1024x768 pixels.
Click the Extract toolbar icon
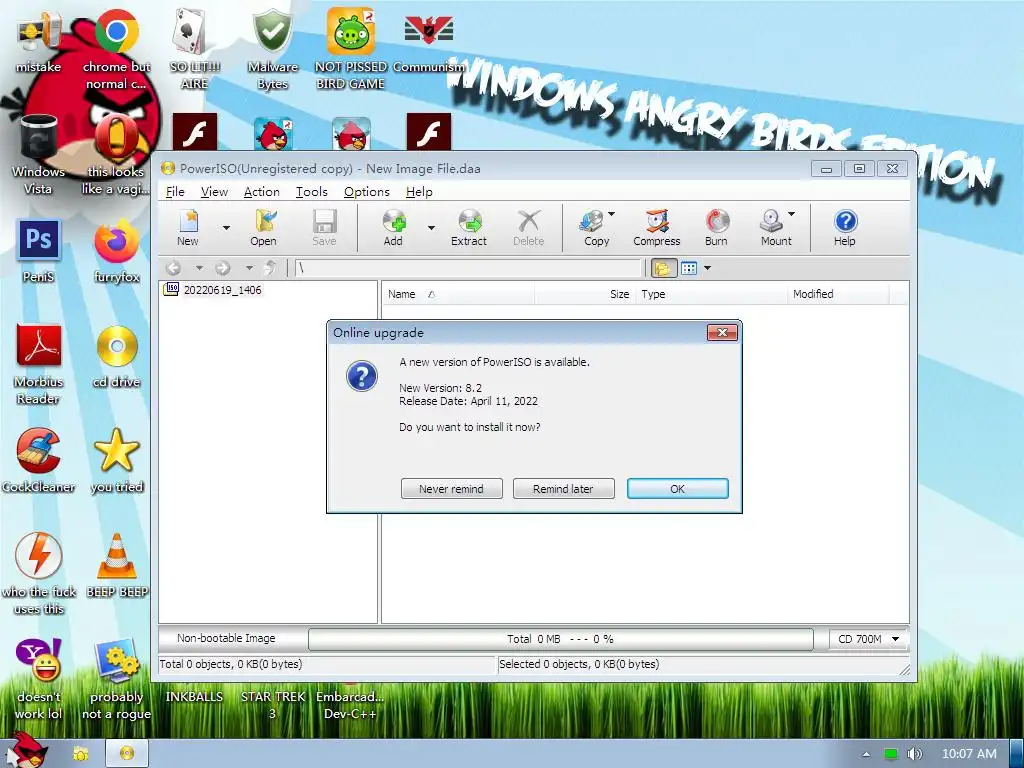[469, 227]
